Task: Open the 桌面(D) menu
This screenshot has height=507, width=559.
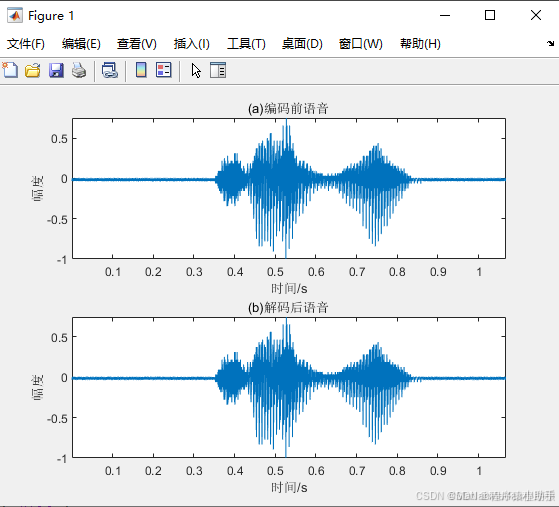Action: [302, 44]
